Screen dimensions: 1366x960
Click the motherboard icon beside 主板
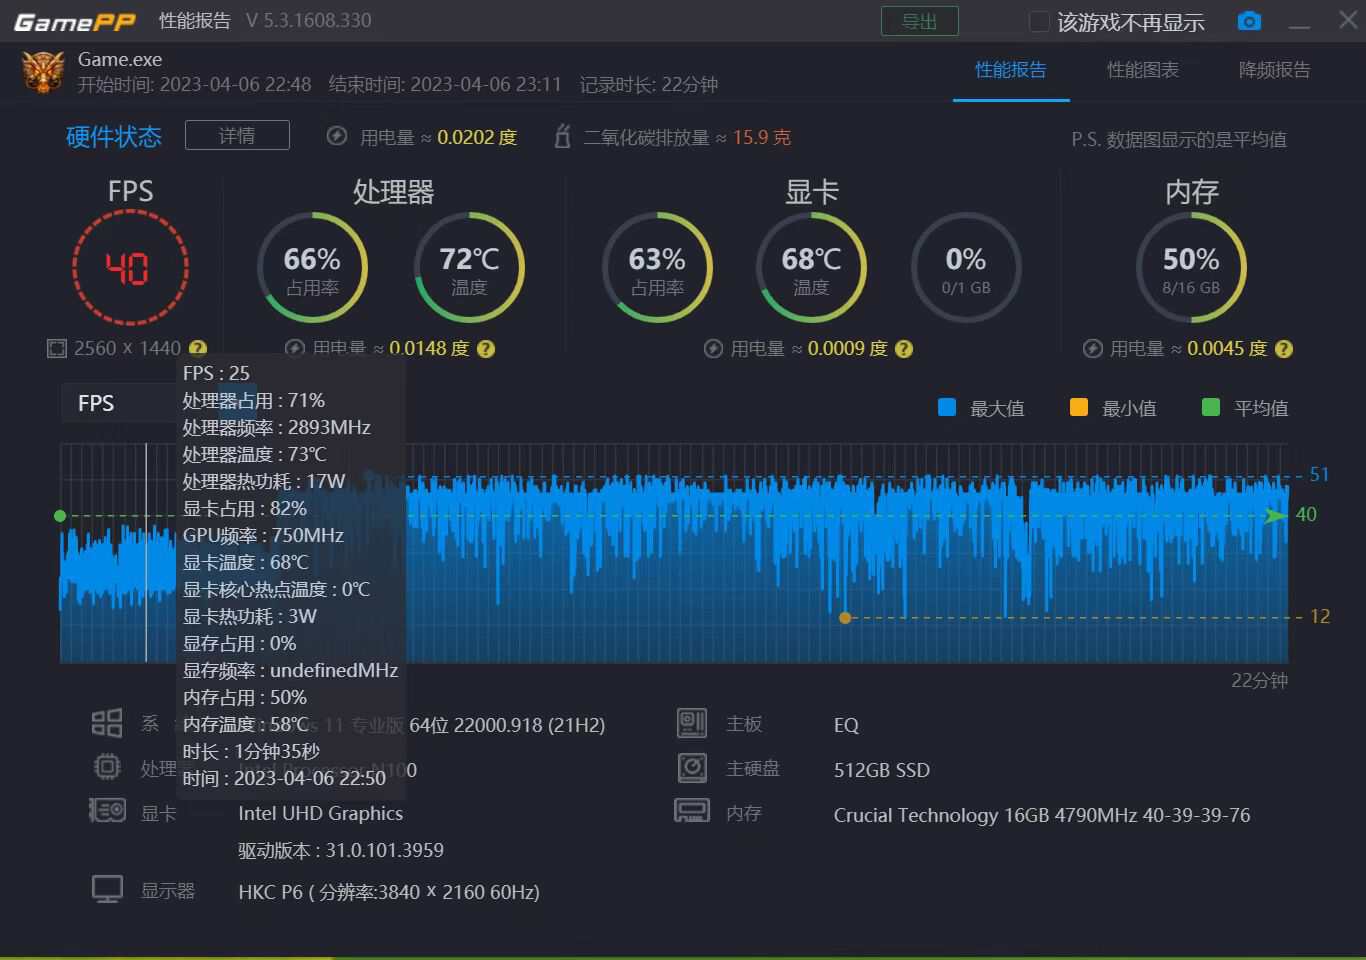tap(692, 723)
